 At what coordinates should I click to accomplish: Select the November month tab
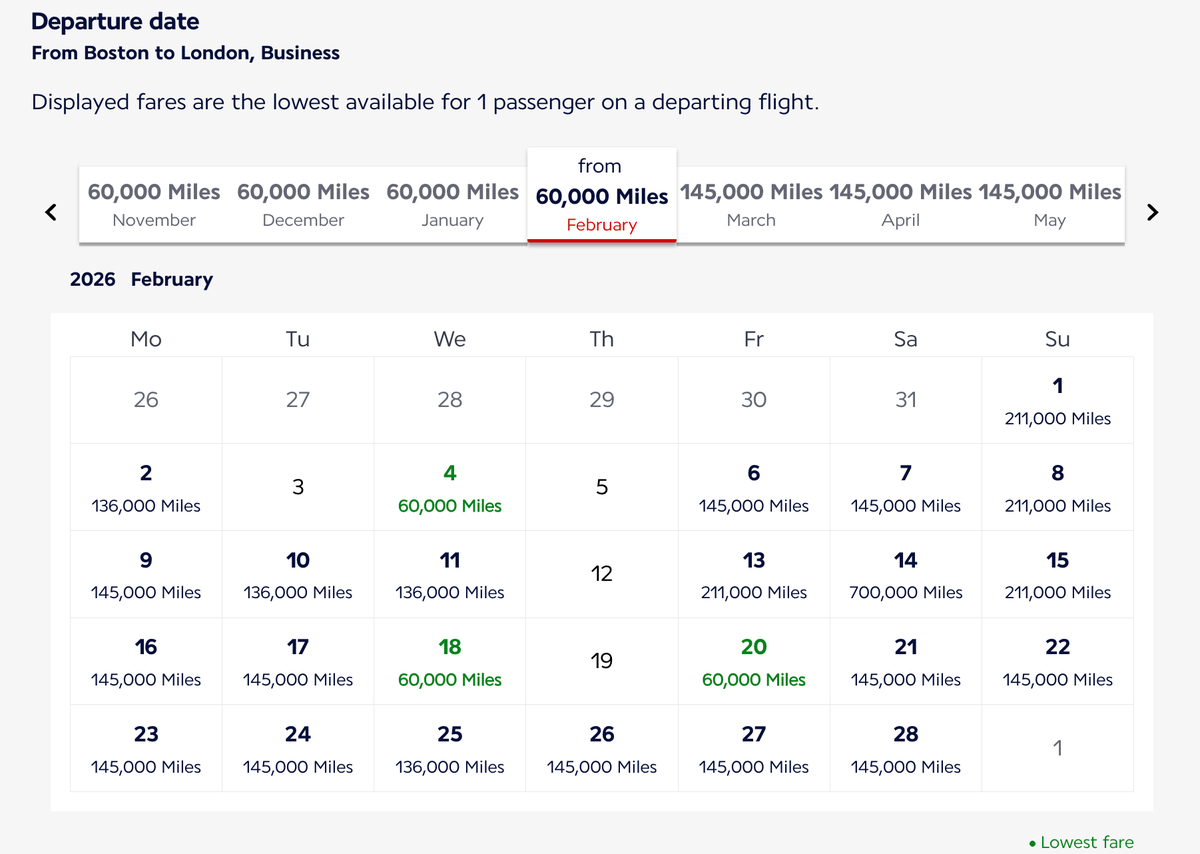(x=153, y=203)
